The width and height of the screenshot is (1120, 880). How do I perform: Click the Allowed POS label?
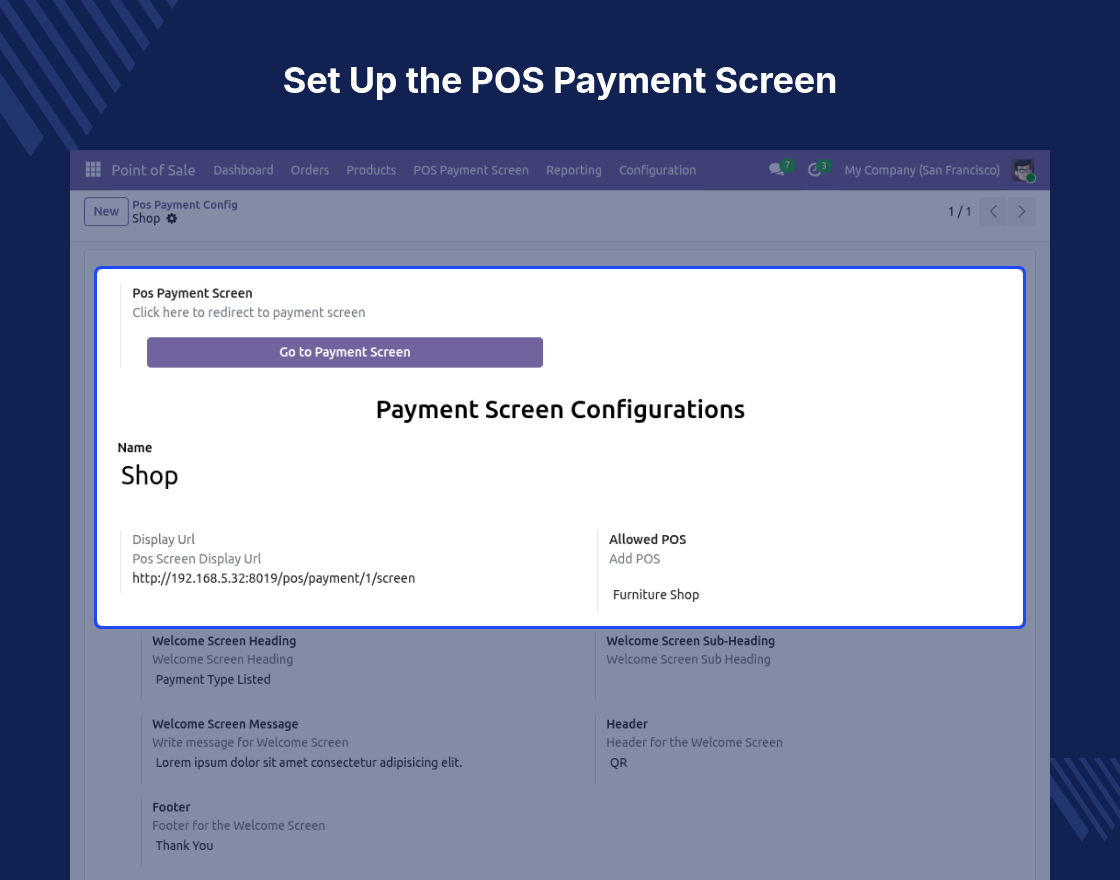pyautogui.click(x=647, y=539)
